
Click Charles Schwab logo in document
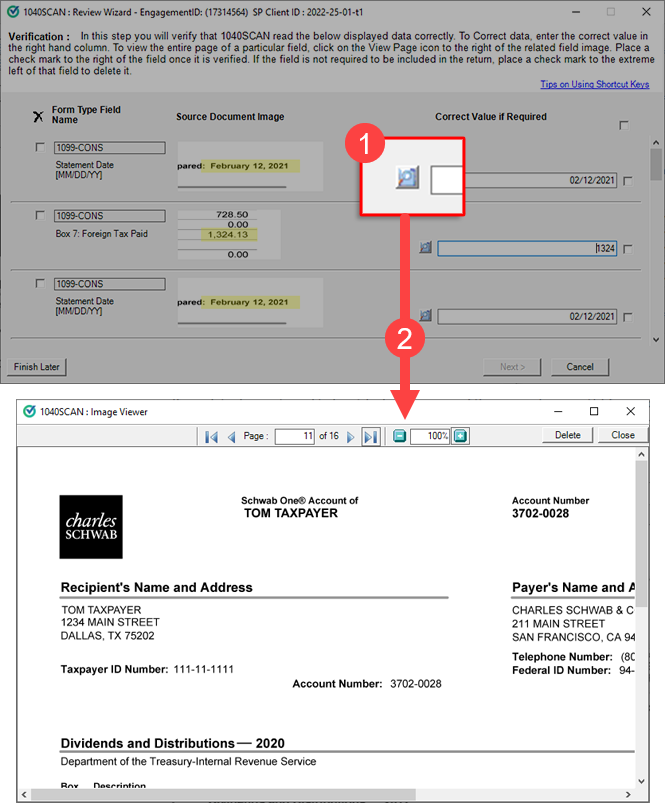91,527
